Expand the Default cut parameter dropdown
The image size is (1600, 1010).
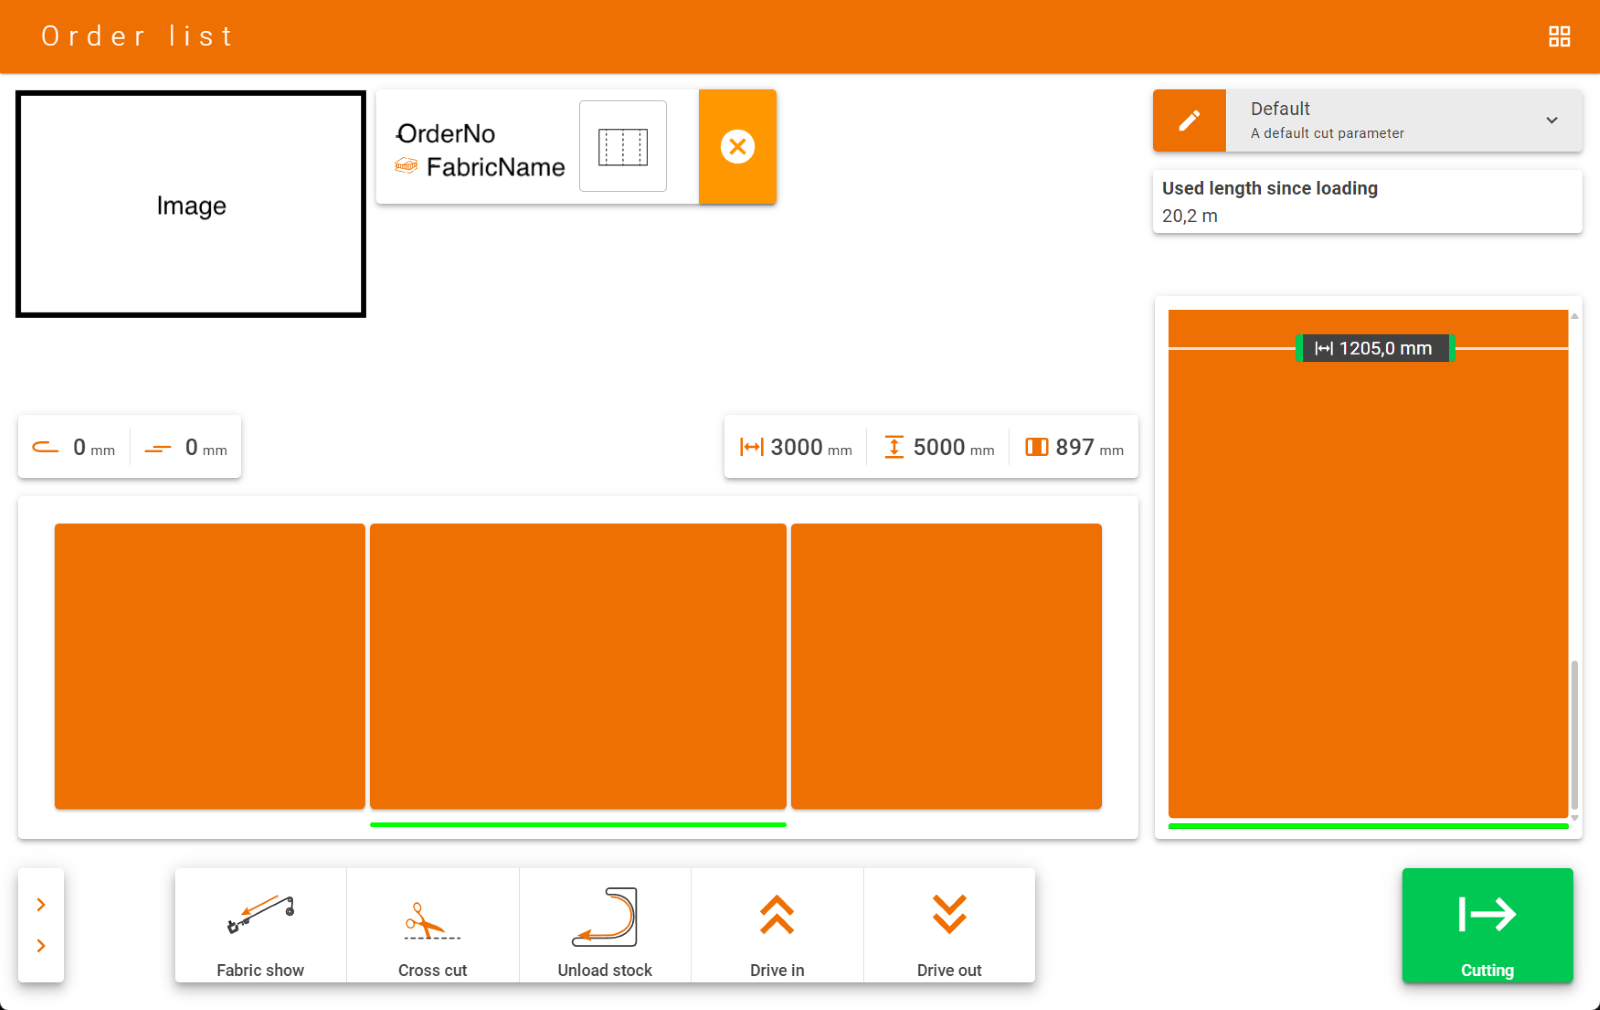pyautogui.click(x=1551, y=120)
